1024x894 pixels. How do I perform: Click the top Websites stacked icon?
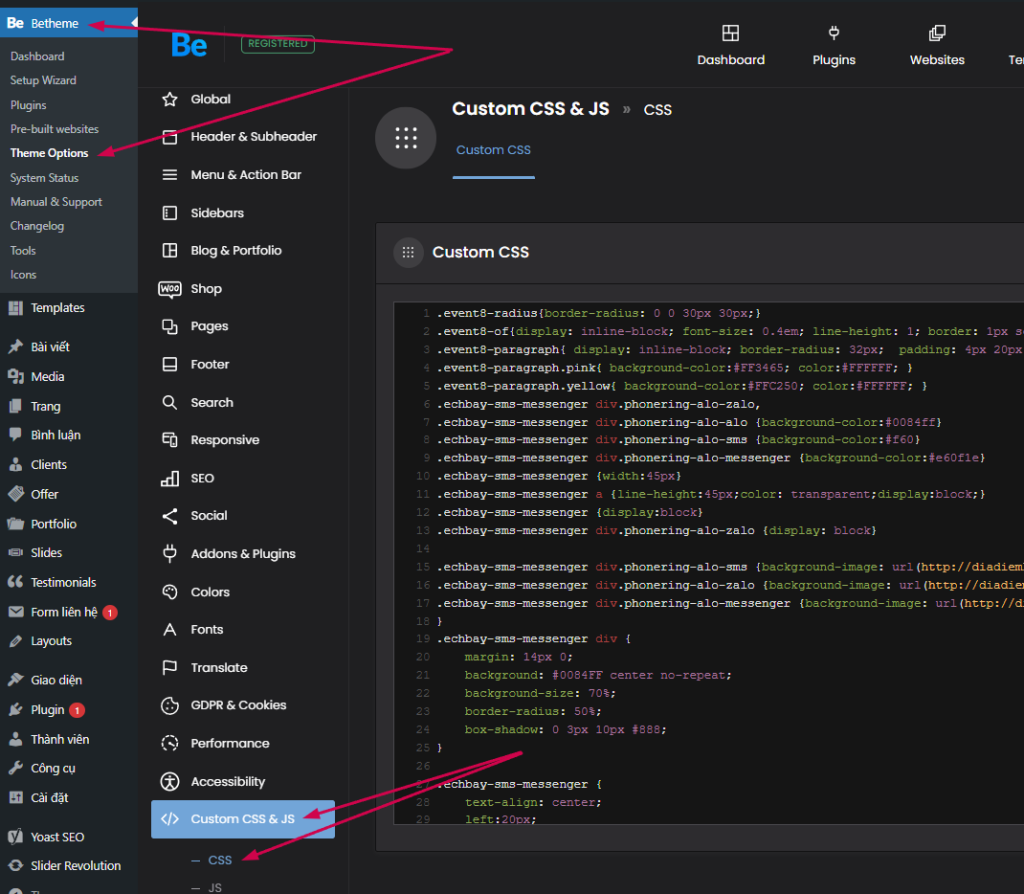click(937, 33)
